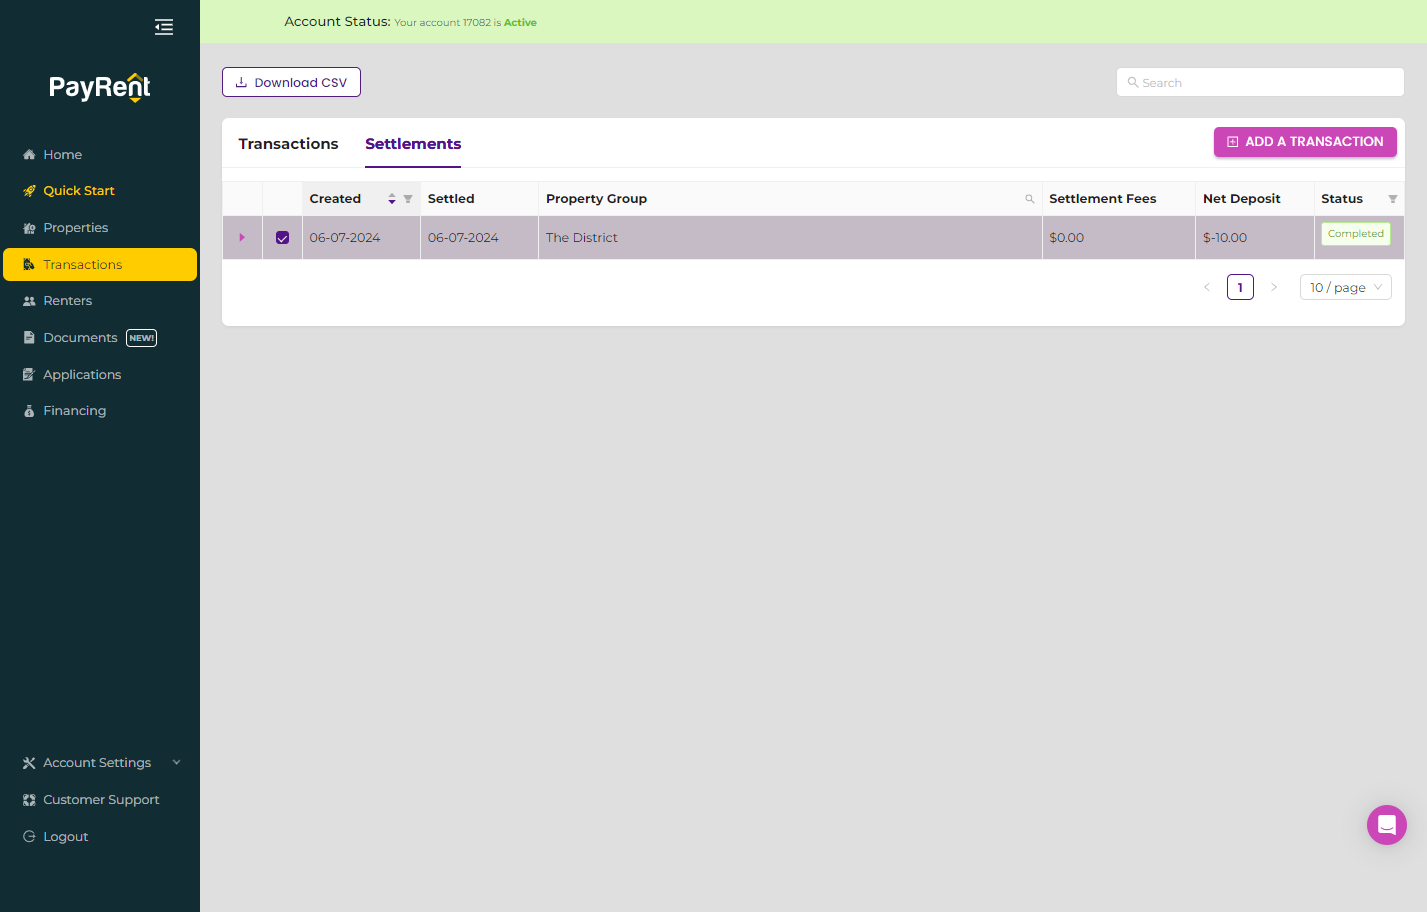Click the Settled date 06-07-2024 cell
This screenshot has width=1427, height=912.
[479, 238]
